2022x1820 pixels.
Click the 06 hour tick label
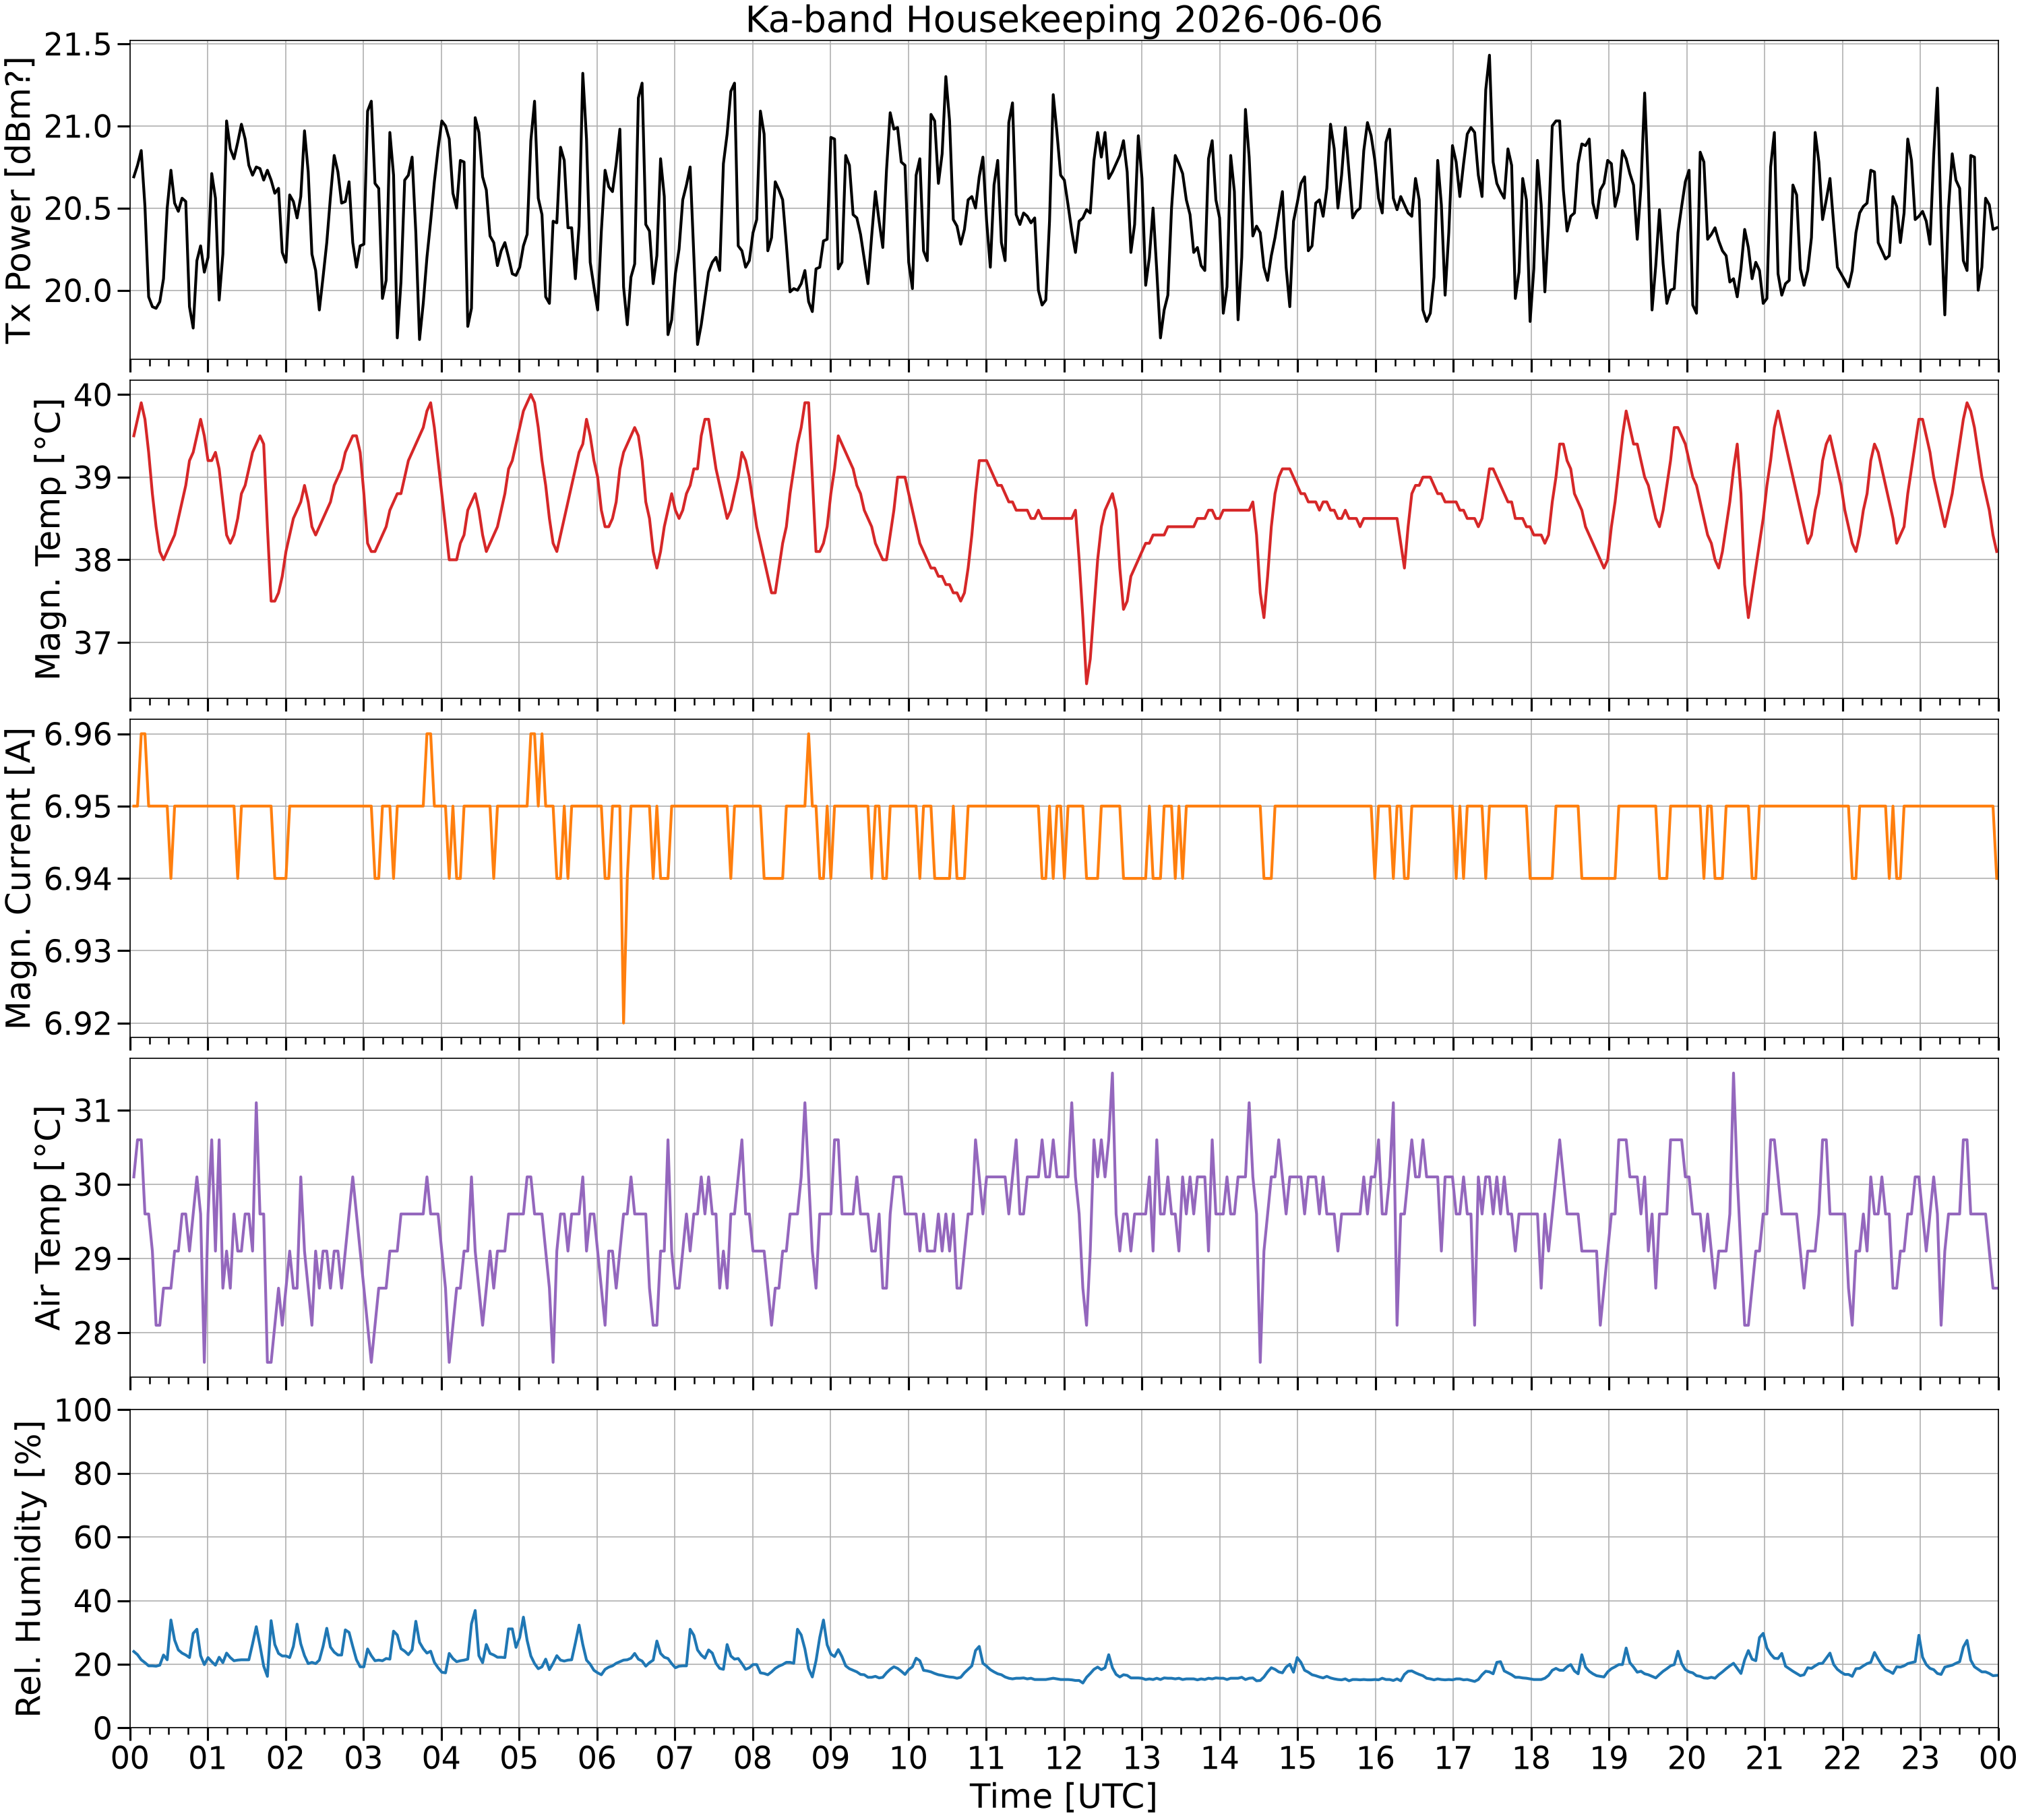point(597,1757)
